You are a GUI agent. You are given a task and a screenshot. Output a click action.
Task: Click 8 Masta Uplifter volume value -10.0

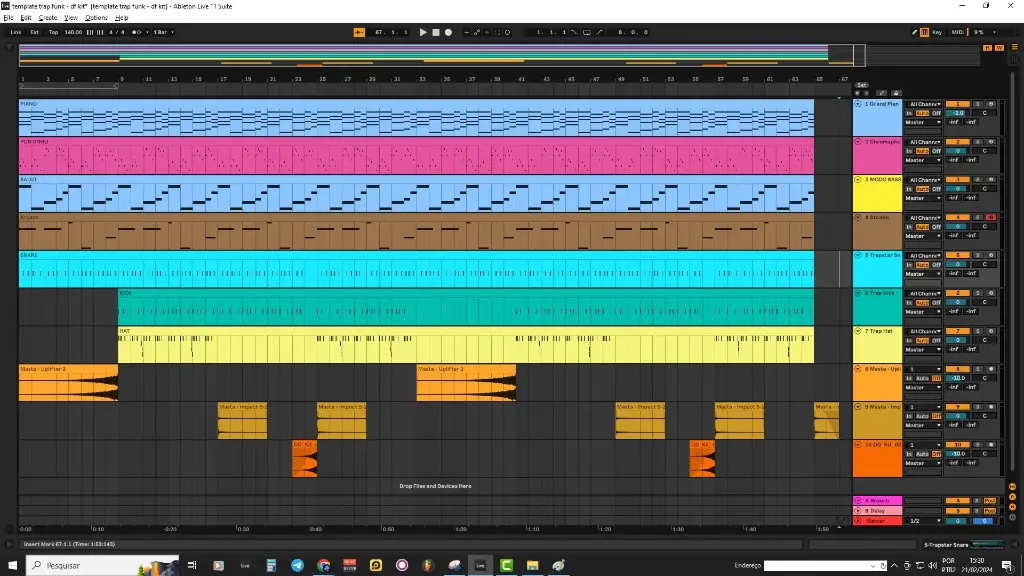tap(957, 378)
